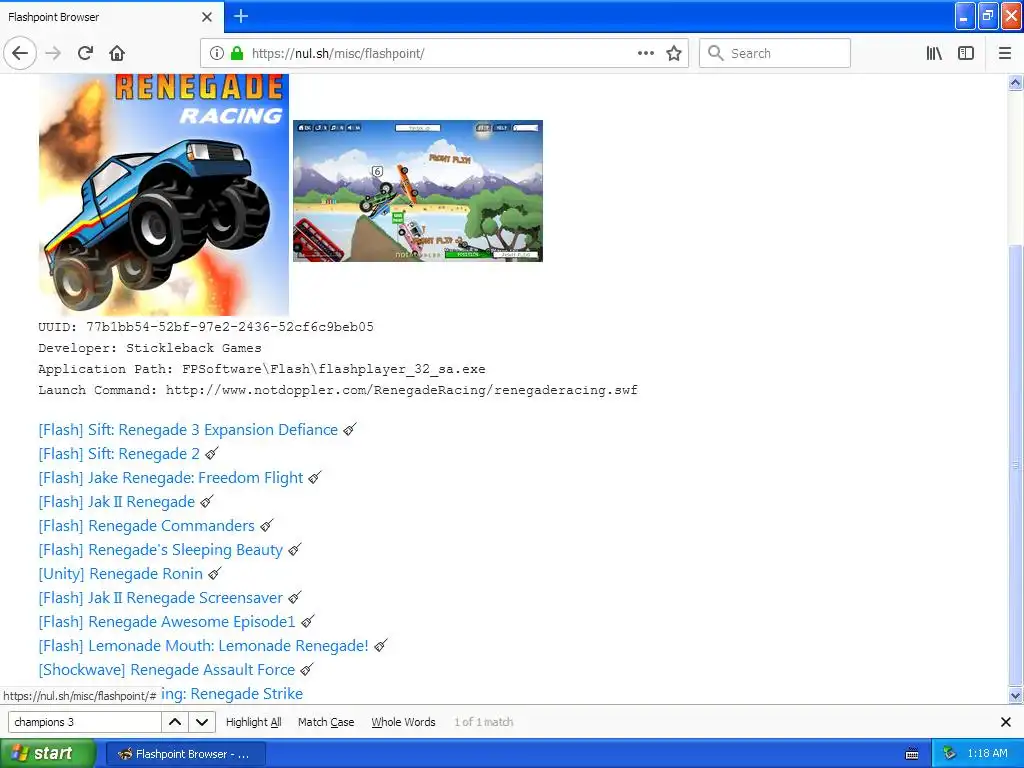Click the UUID text line
The image size is (1024, 768).
[206, 327]
